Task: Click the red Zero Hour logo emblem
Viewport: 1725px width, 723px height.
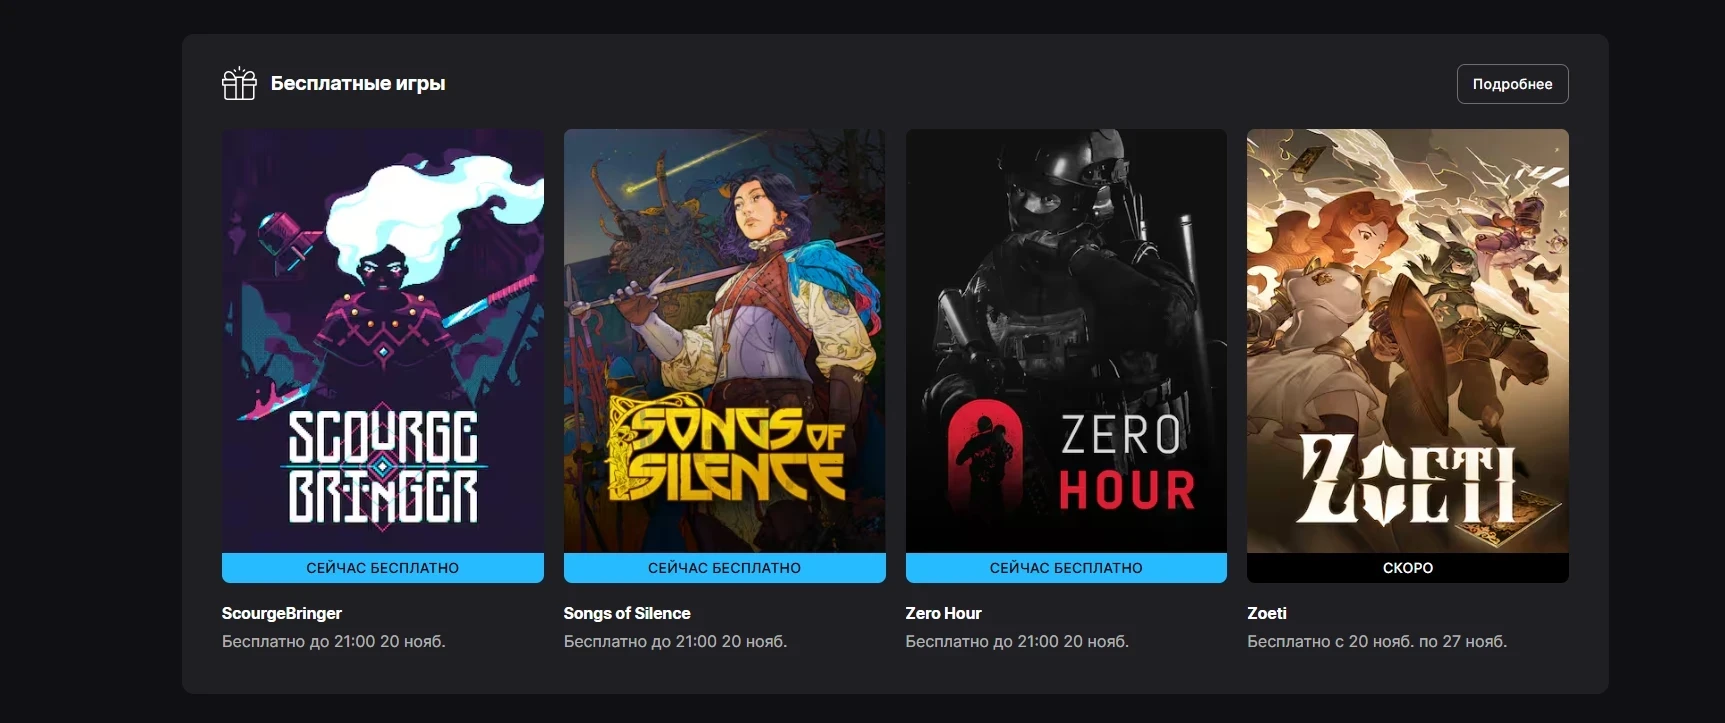Action: 985,457
